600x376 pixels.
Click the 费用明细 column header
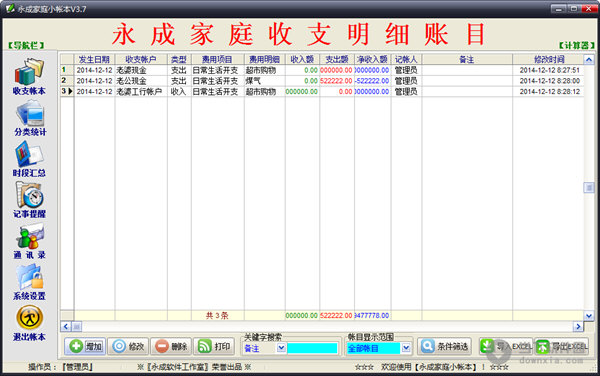pos(264,59)
